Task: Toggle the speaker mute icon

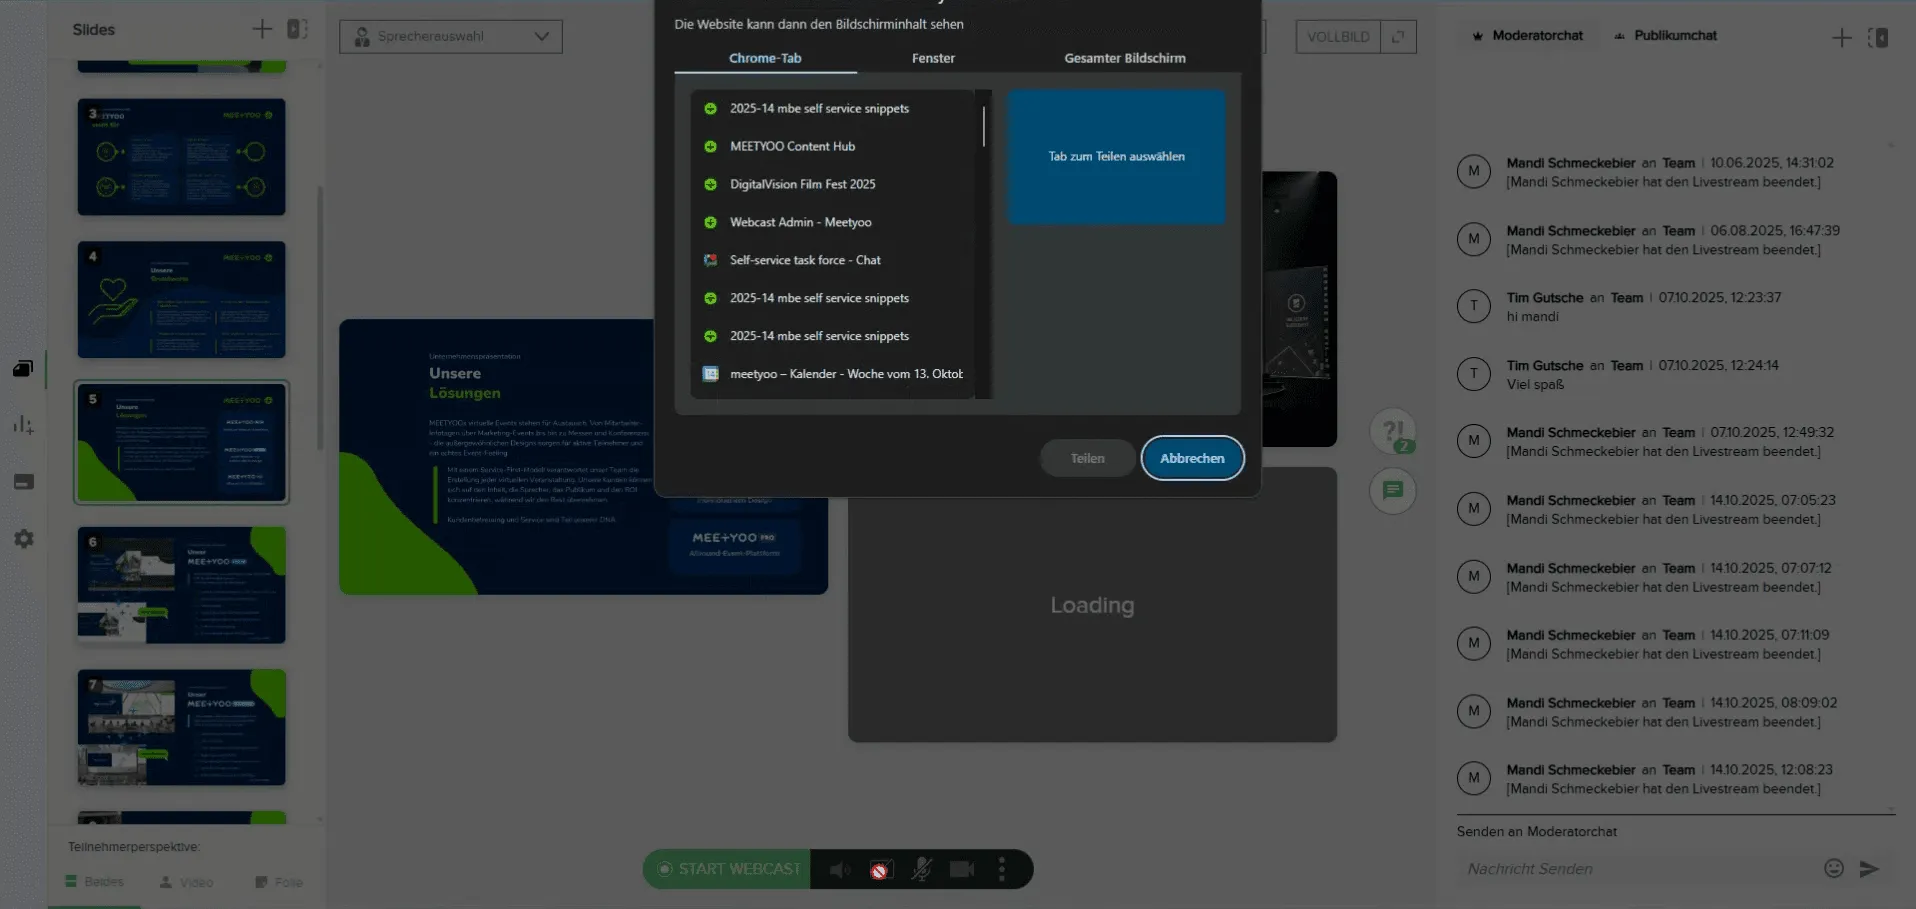Action: tap(839, 869)
